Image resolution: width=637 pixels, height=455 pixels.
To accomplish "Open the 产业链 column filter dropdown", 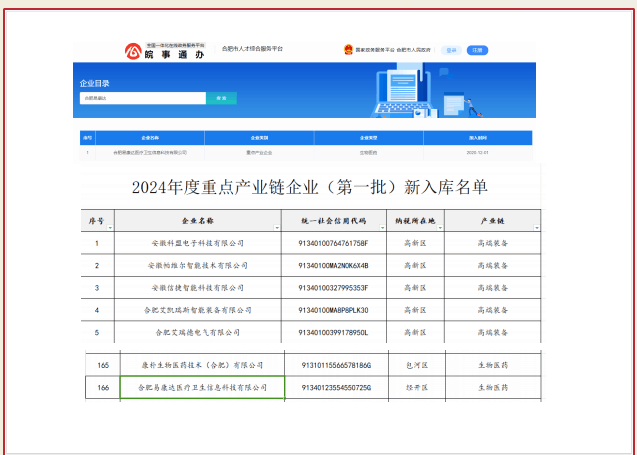I will [536, 228].
